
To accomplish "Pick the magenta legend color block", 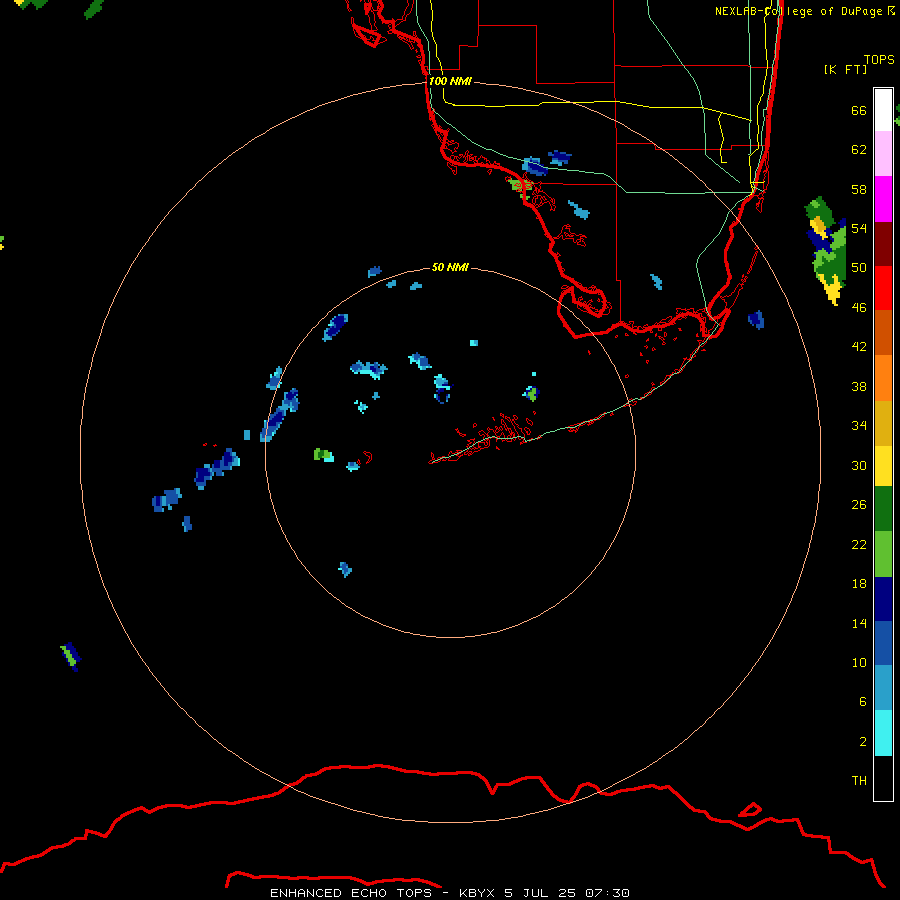I will tap(883, 199).
